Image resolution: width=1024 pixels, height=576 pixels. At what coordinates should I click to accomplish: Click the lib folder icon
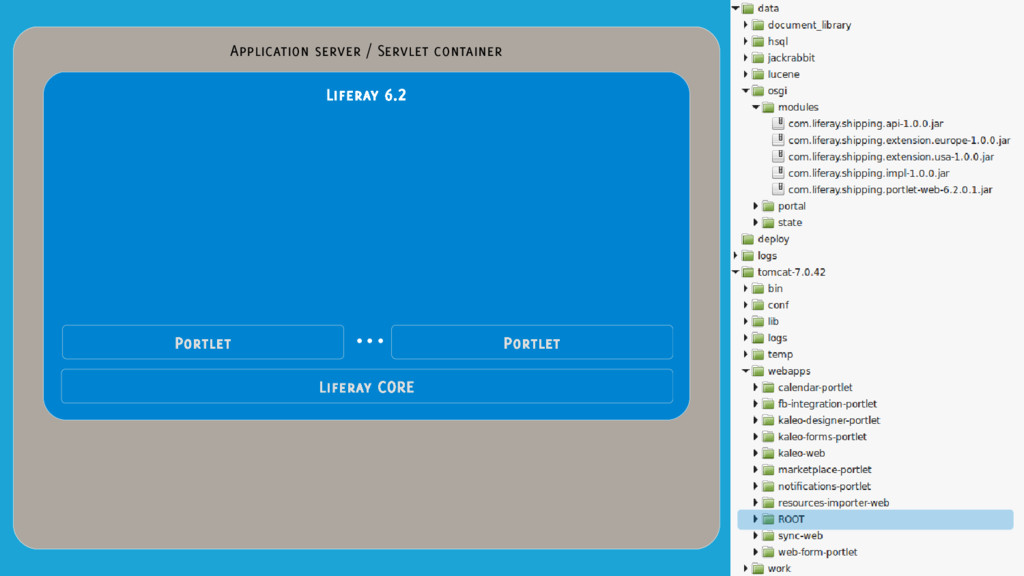pos(758,321)
